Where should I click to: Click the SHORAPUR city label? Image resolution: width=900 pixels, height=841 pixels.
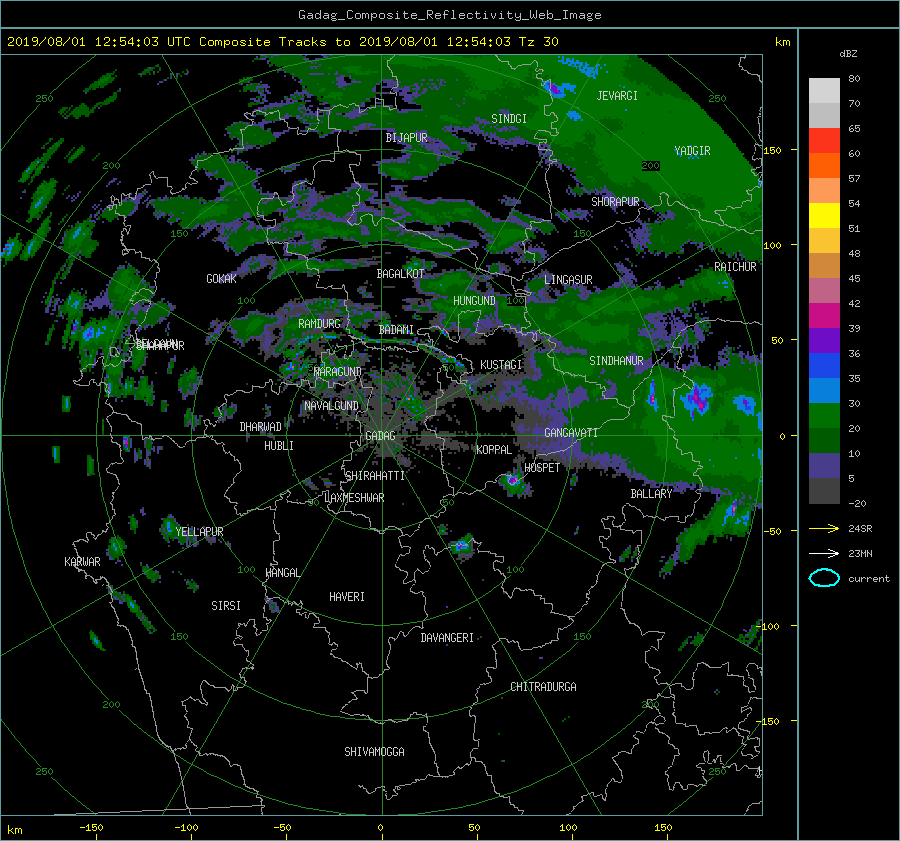click(x=615, y=202)
